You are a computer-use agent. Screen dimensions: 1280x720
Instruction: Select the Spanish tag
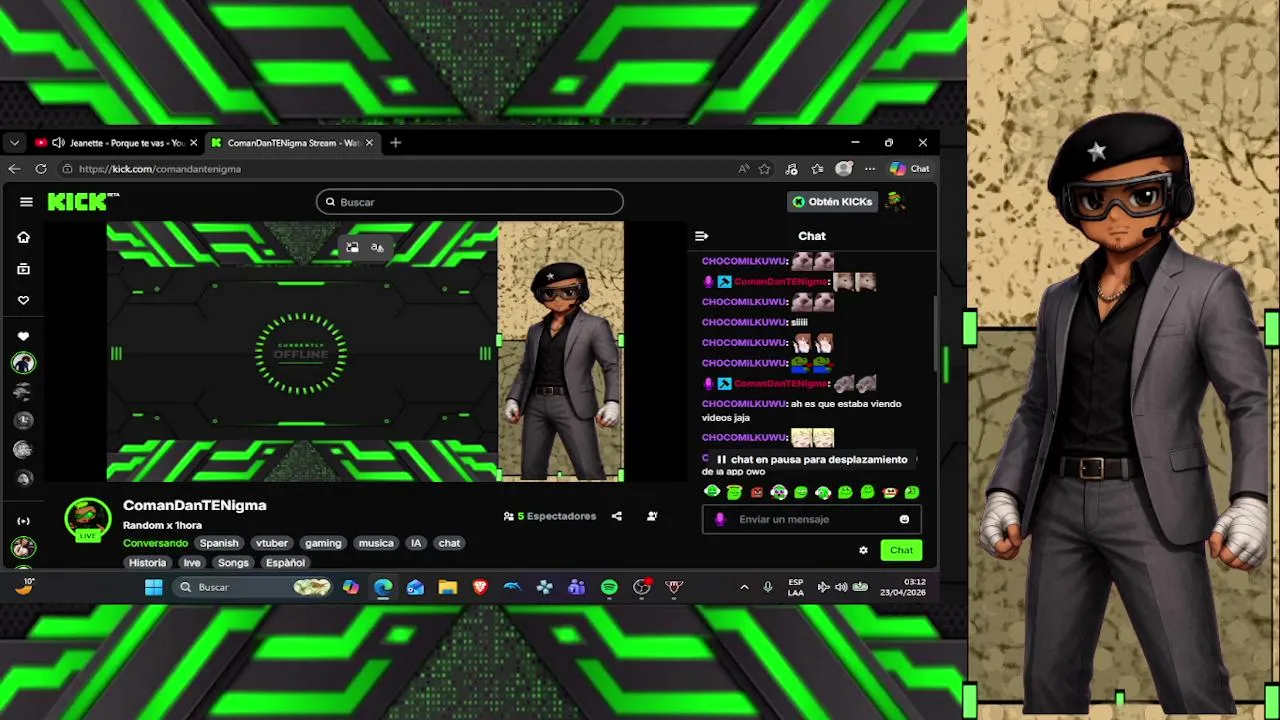tap(219, 543)
